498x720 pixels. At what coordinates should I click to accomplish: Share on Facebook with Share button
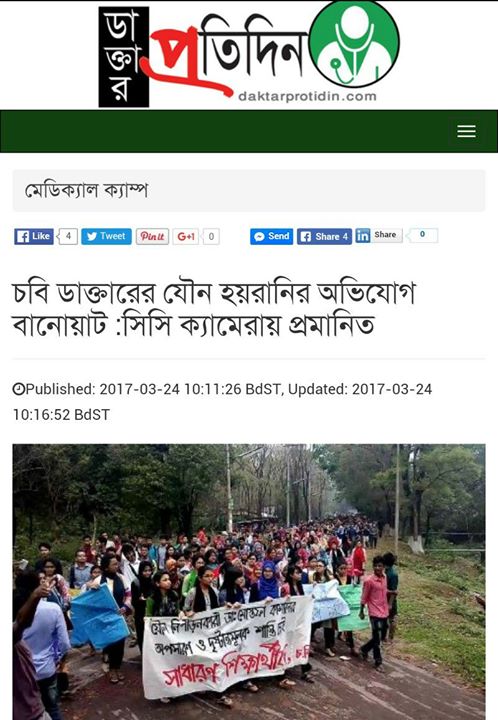click(325, 236)
